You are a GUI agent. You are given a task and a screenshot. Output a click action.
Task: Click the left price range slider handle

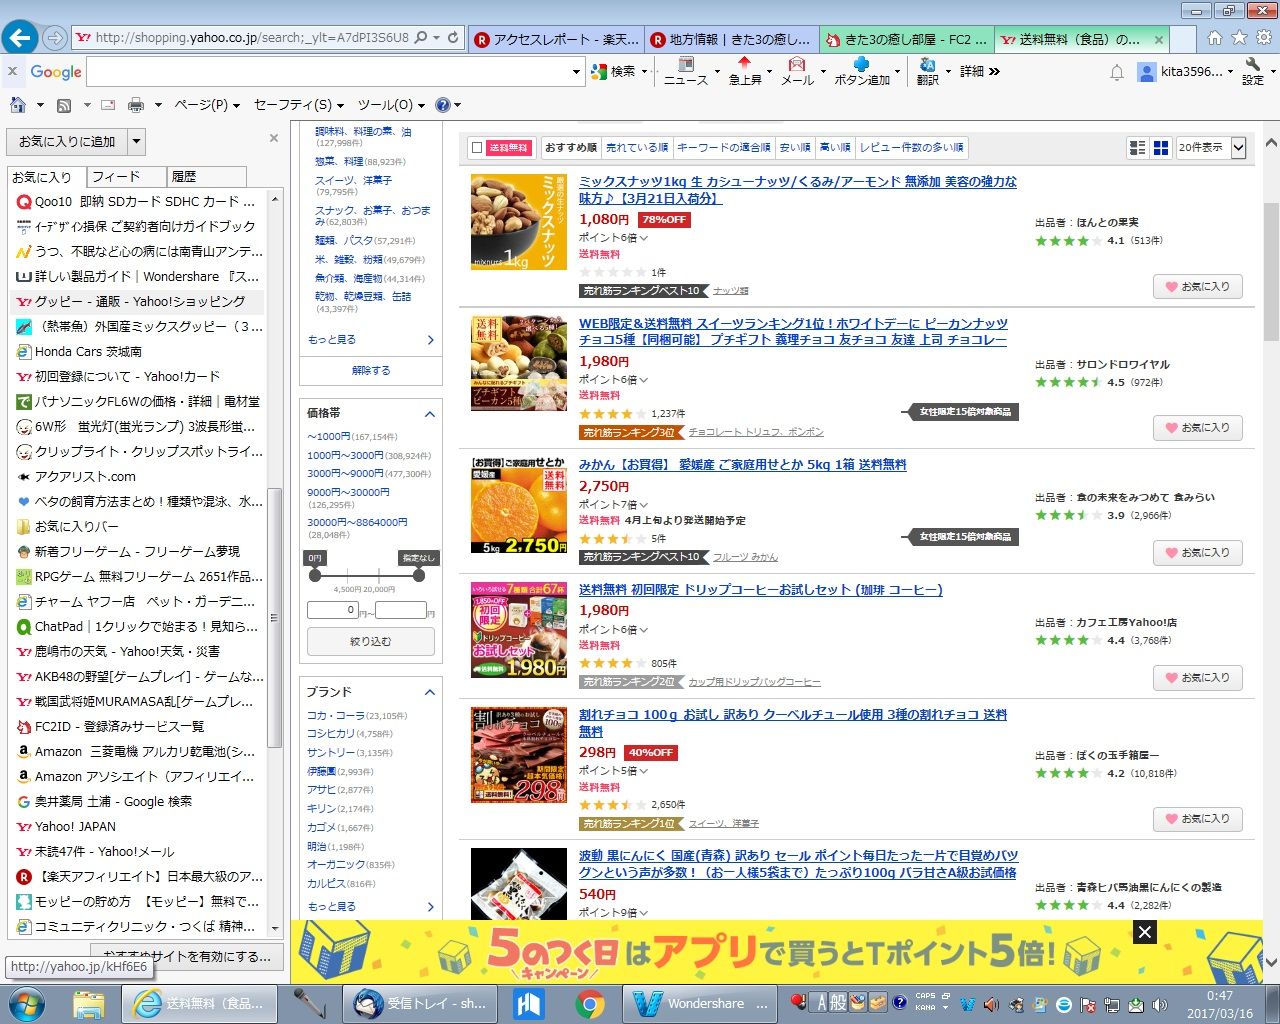pyautogui.click(x=316, y=575)
